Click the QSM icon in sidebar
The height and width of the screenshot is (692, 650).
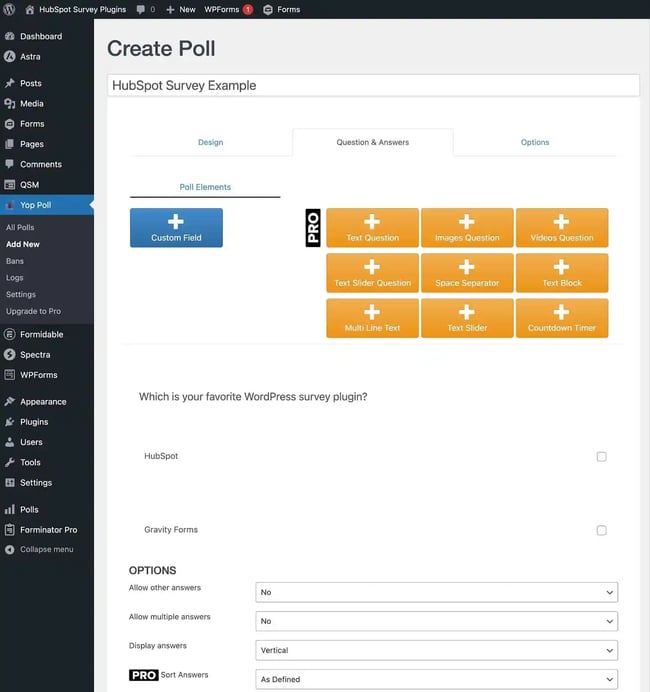tap(10, 184)
